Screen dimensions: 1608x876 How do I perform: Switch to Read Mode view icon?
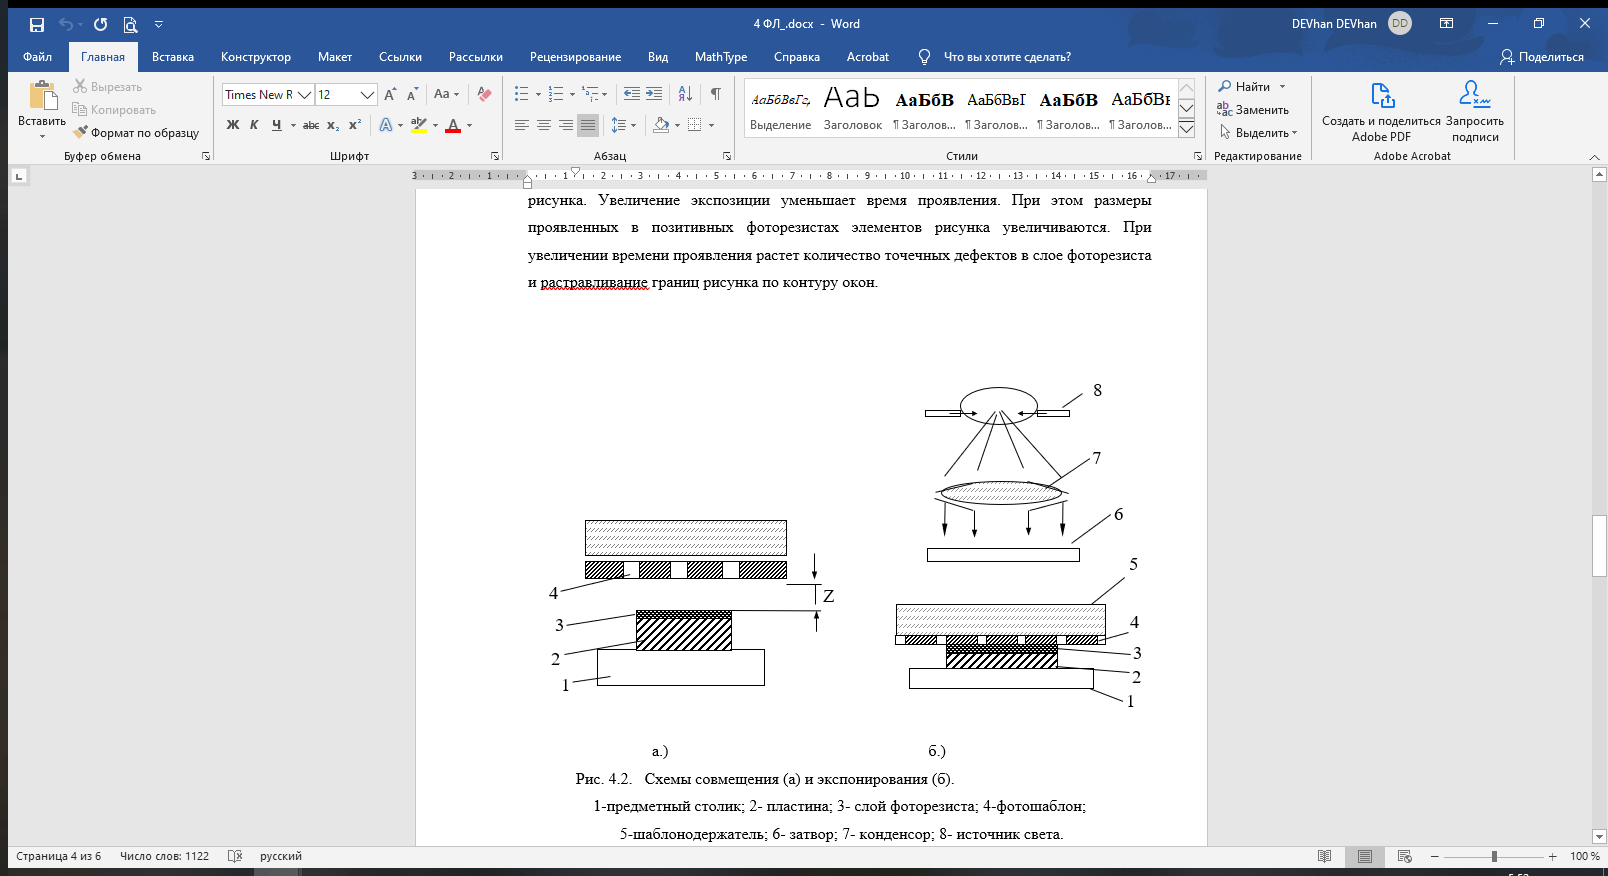[x=1325, y=856]
